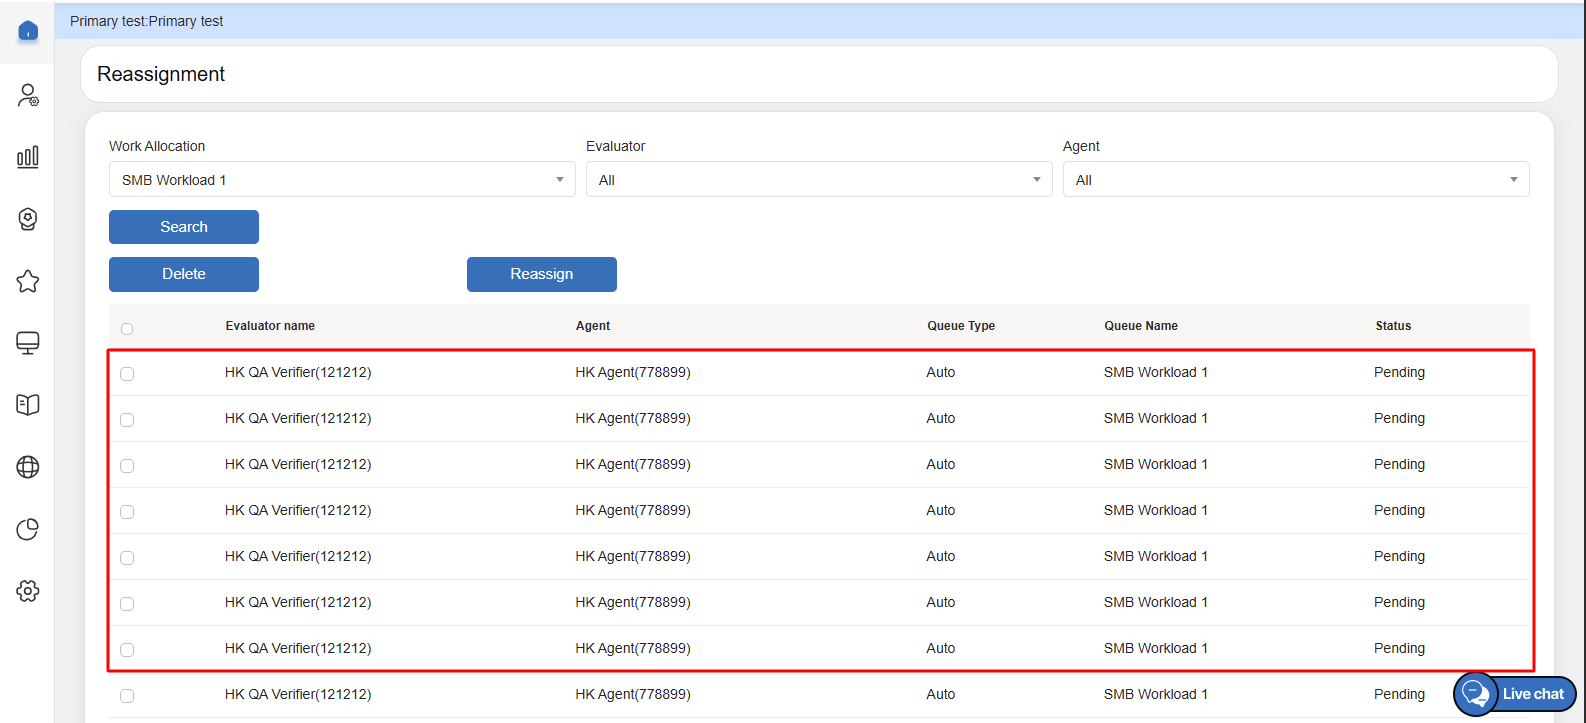The image size is (1586, 723).
Task: Open the Live chat widget
Action: (1515, 694)
